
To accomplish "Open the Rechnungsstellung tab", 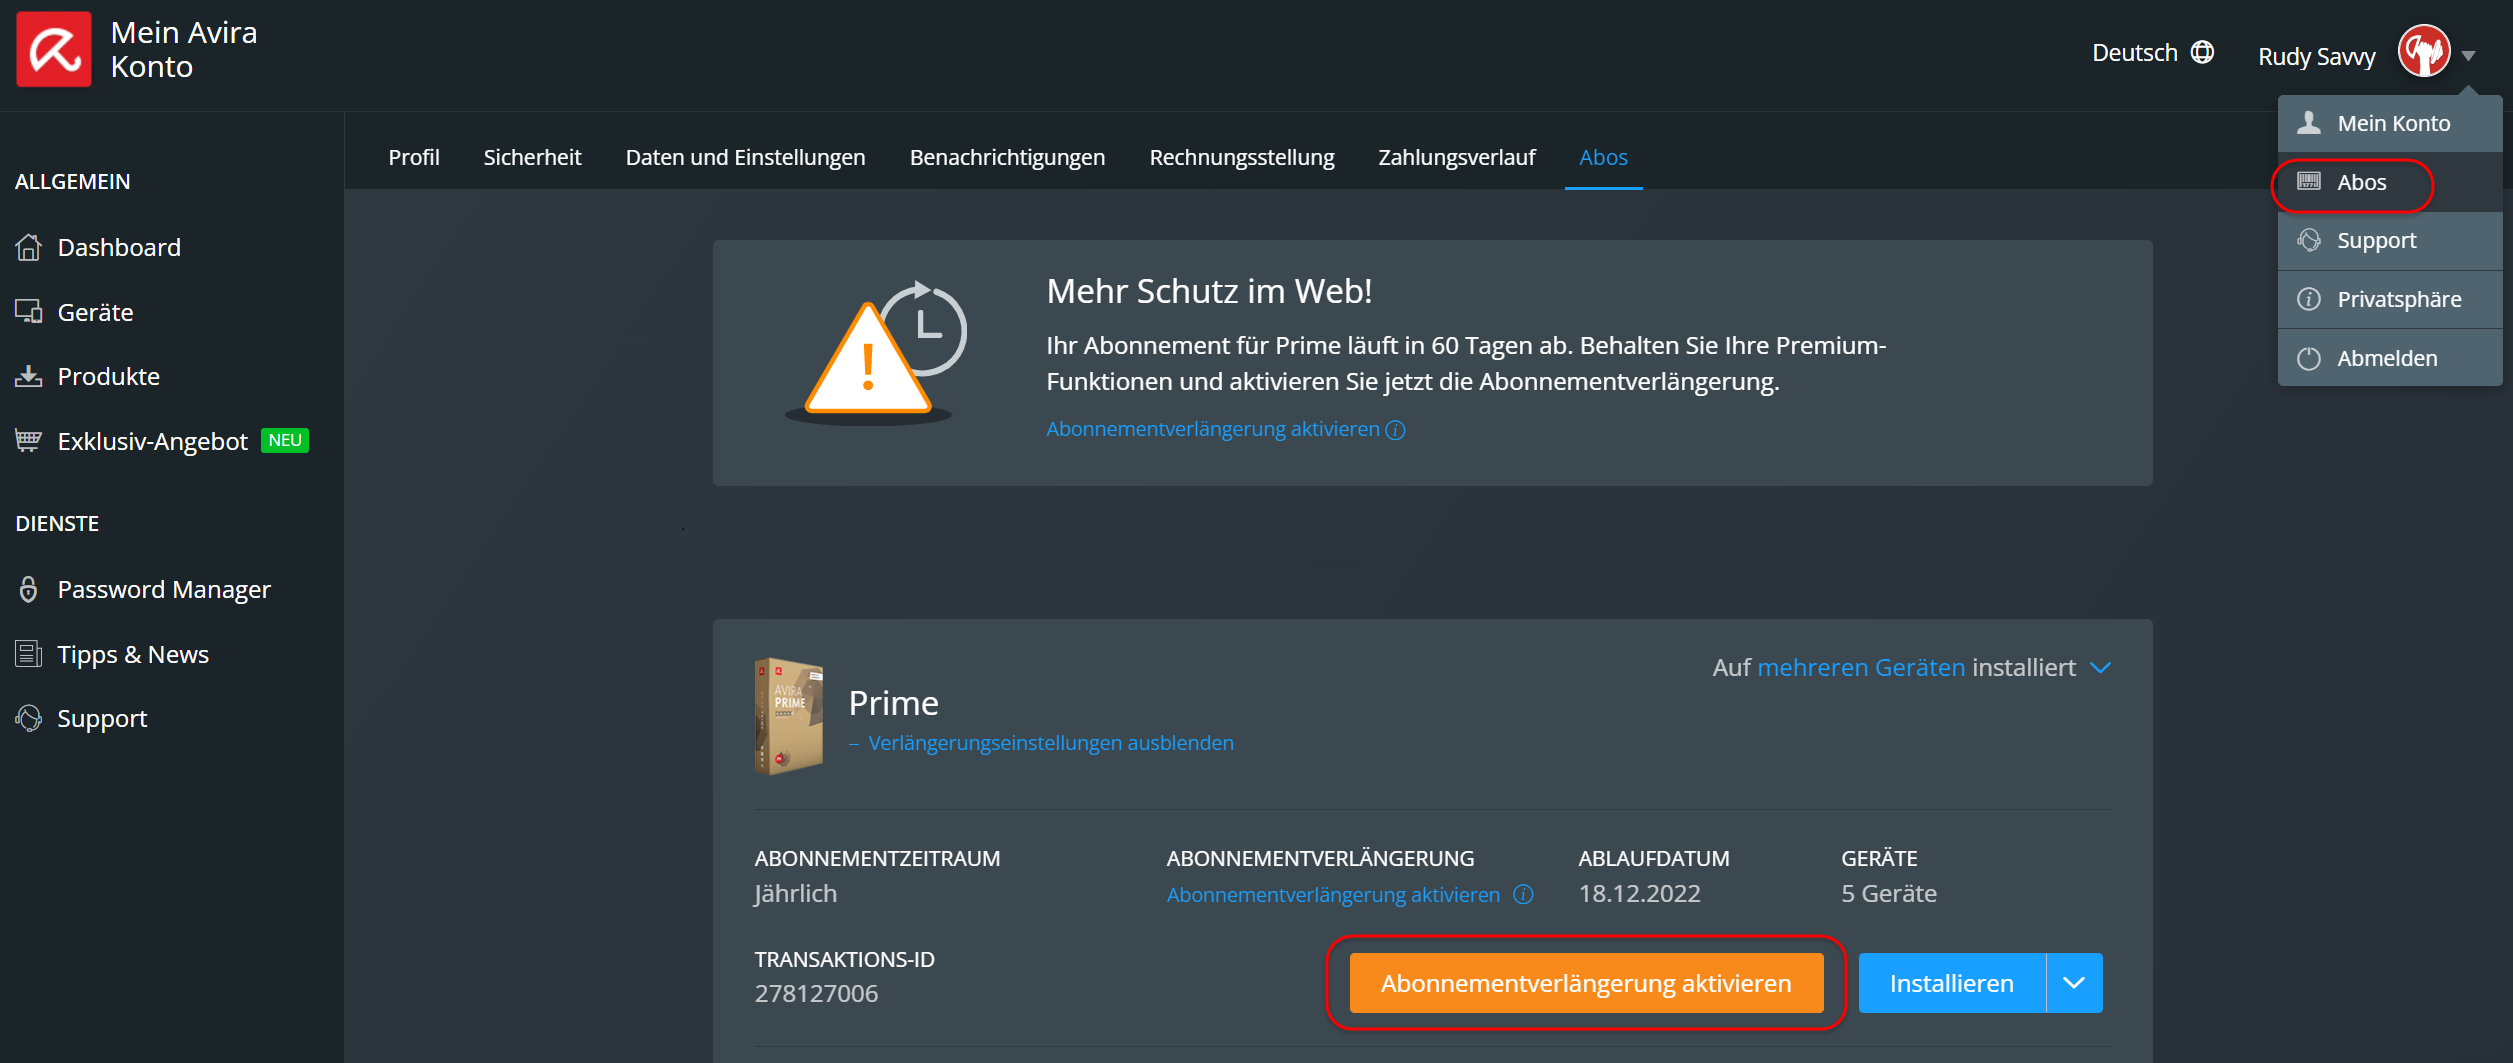I will (1241, 157).
